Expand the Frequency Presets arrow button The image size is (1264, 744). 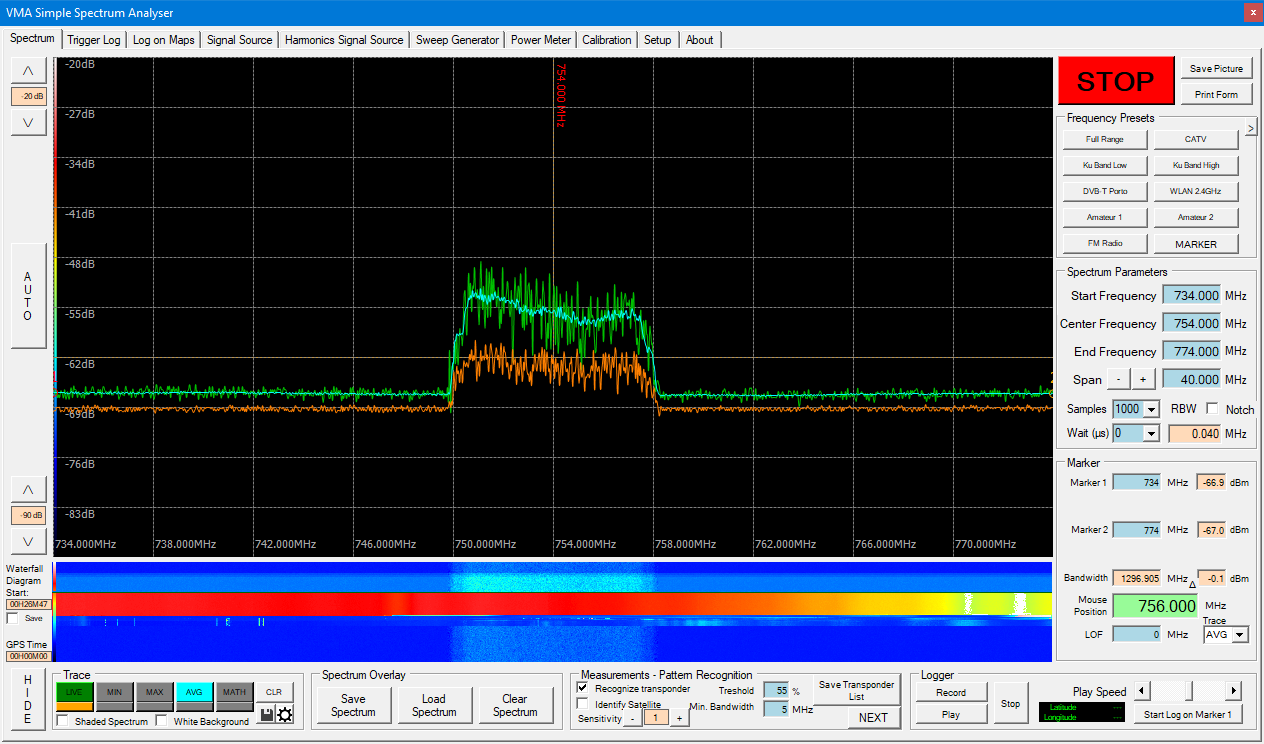pos(1250,128)
